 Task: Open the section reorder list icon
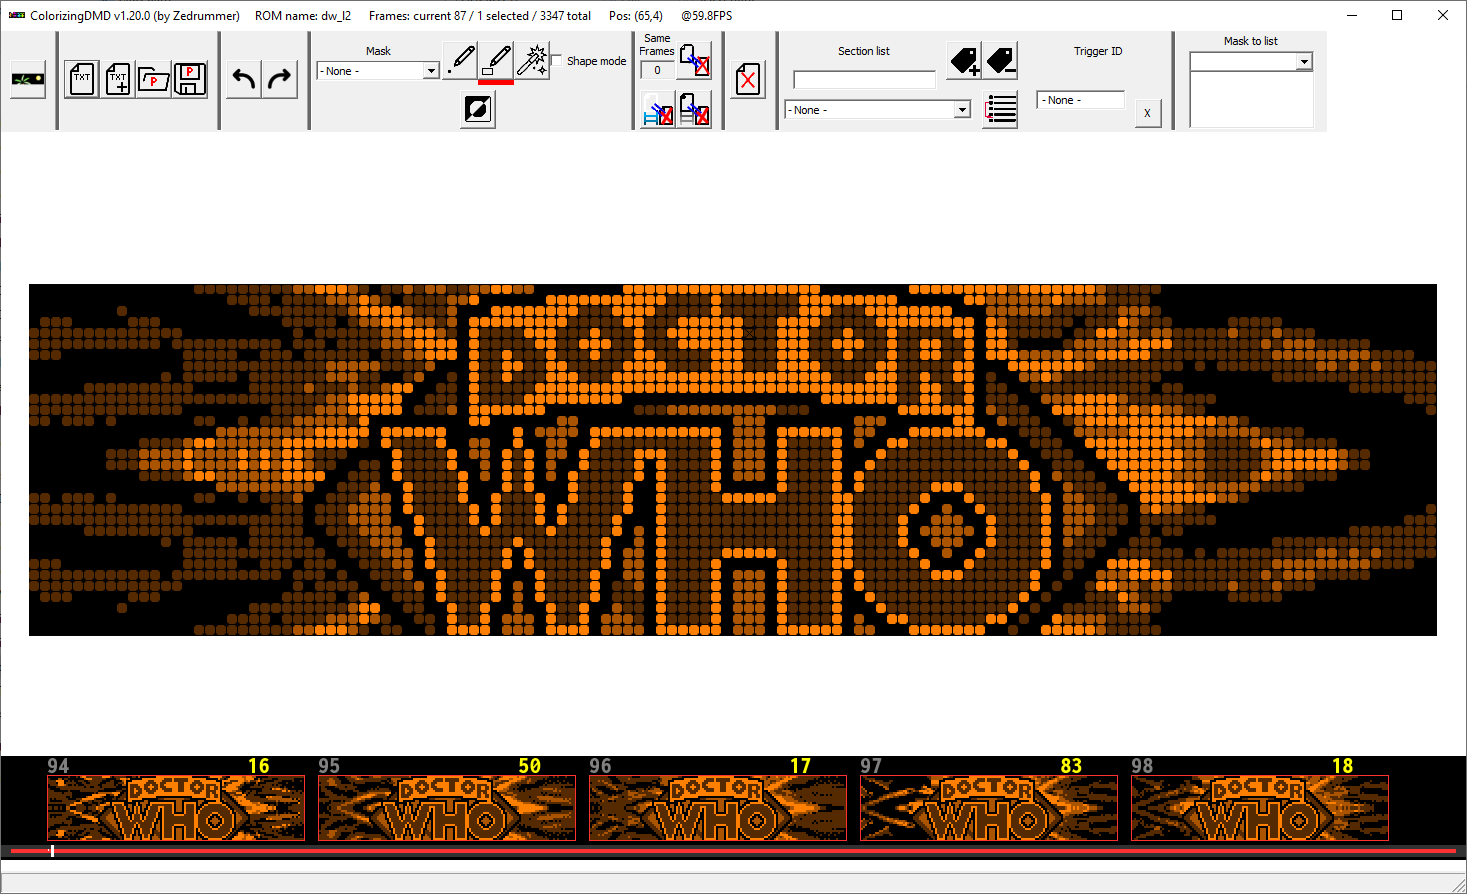click(1001, 109)
